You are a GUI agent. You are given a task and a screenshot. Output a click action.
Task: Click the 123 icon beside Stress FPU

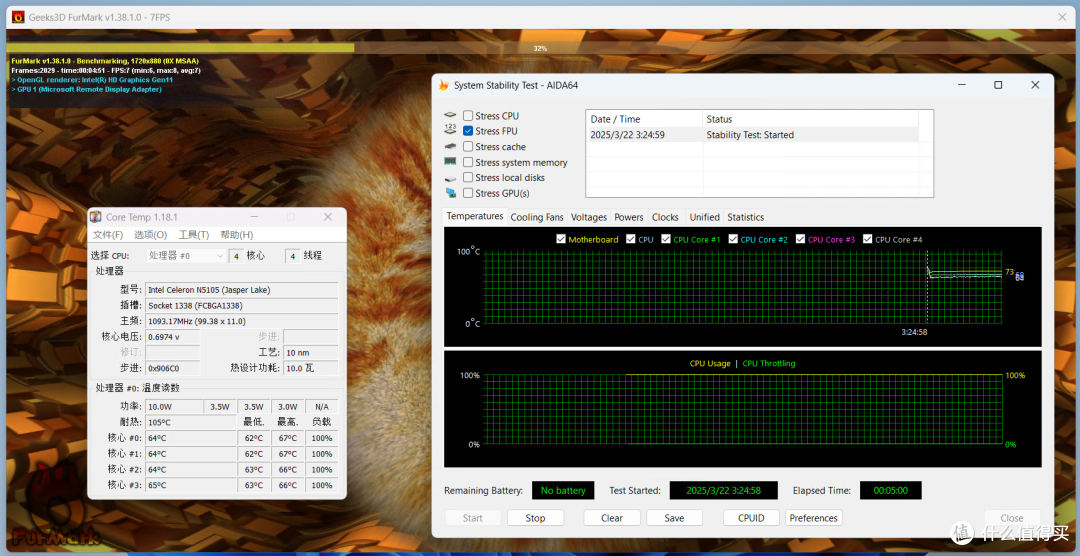click(450, 130)
